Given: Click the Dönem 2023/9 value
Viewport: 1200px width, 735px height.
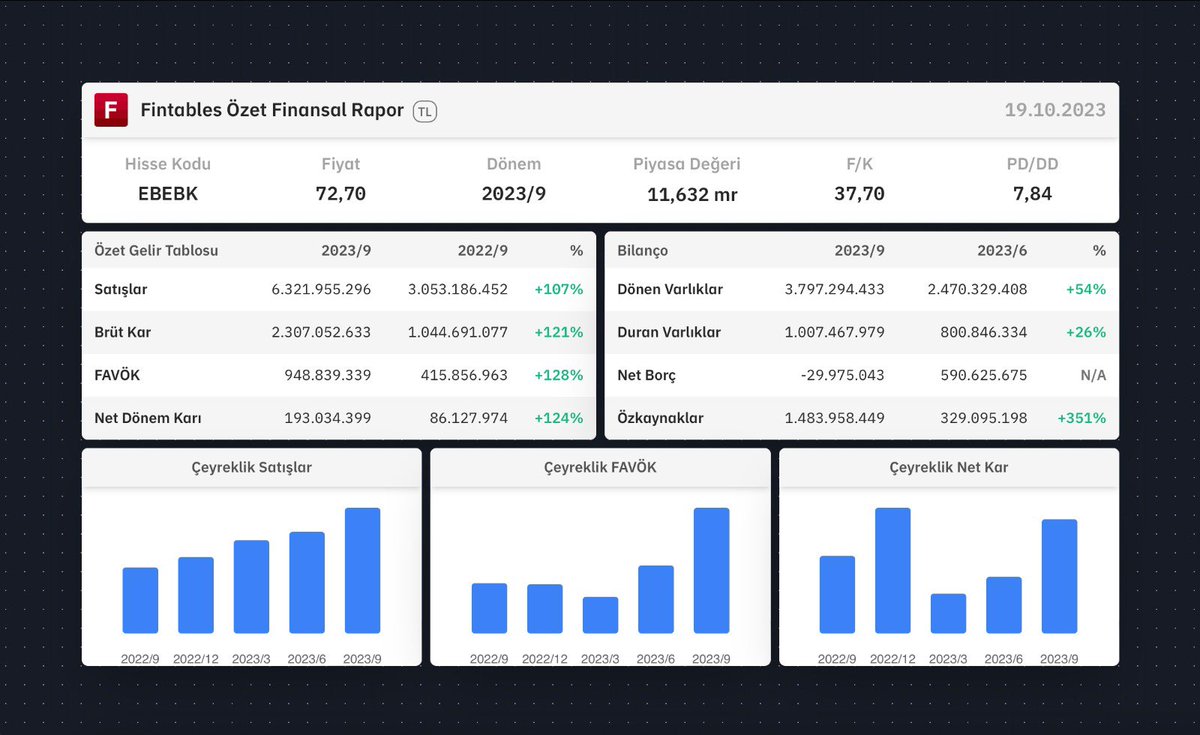Looking at the screenshot, I should coord(513,194).
